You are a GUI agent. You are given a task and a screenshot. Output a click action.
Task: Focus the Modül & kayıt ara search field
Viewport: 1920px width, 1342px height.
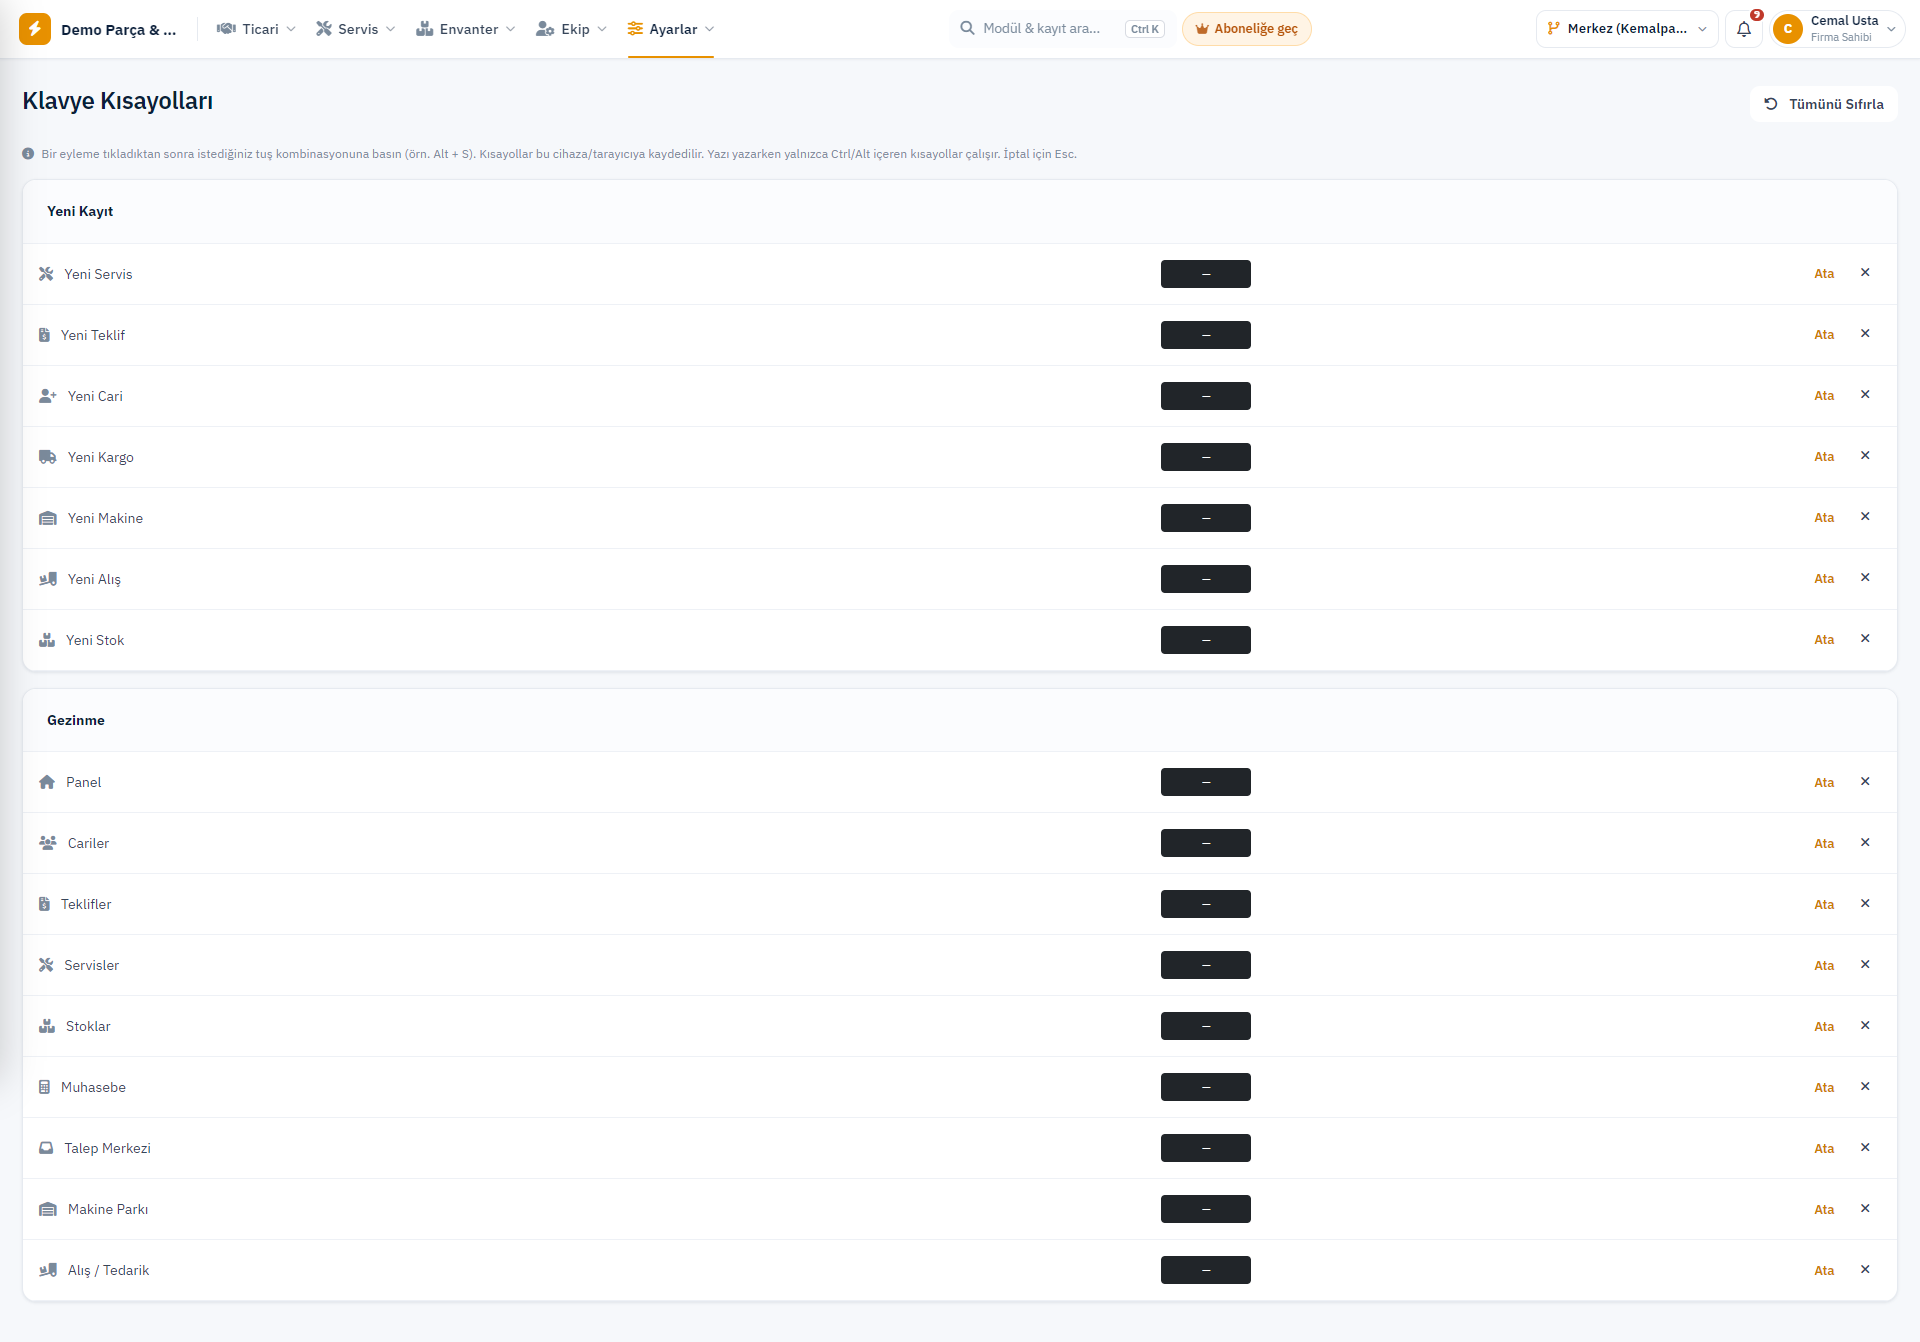tap(1061, 29)
